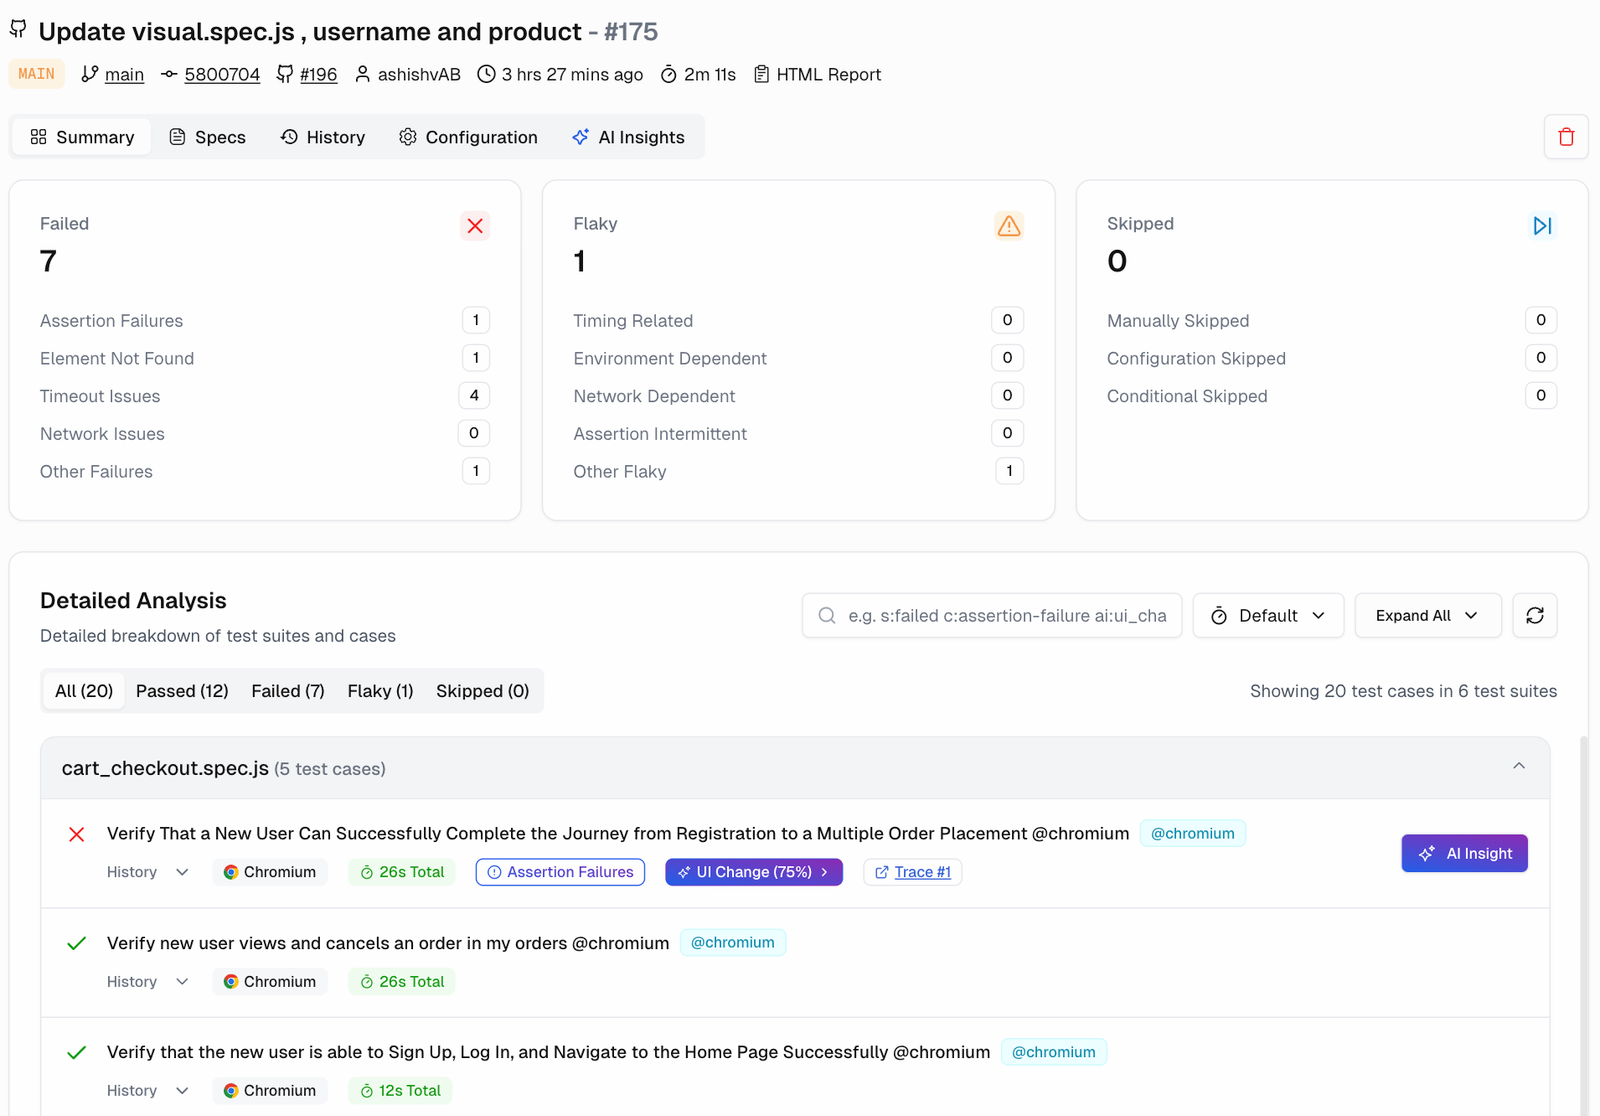Collapse the cart_checkout.spec.js test suite
The width and height of the screenshot is (1600, 1116).
pyautogui.click(x=1519, y=767)
